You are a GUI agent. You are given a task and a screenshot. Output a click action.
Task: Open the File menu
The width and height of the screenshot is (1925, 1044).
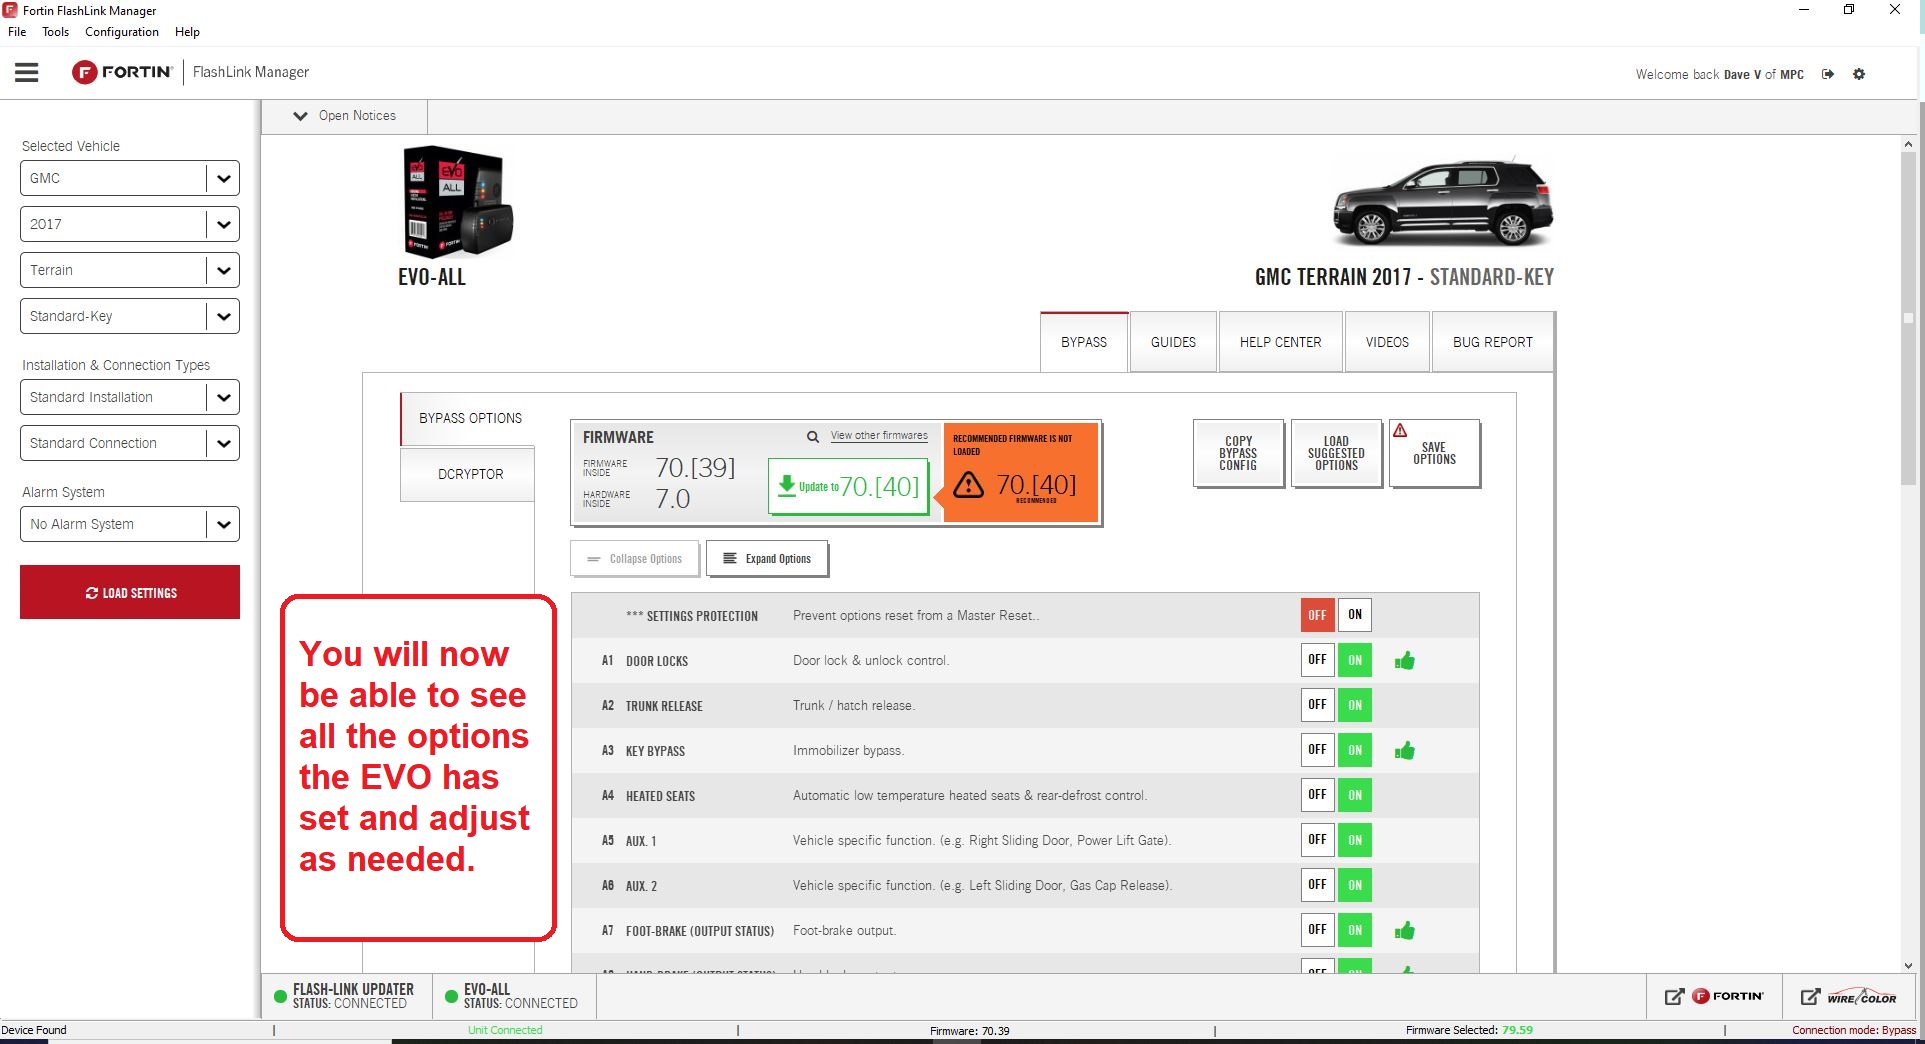click(17, 32)
